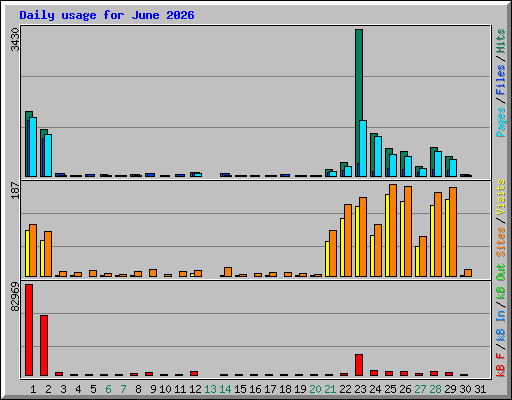Image resolution: width=512 pixels, height=400 pixels.
Task: Select day 5 on the x-axis
Action: pyautogui.click(x=93, y=389)
